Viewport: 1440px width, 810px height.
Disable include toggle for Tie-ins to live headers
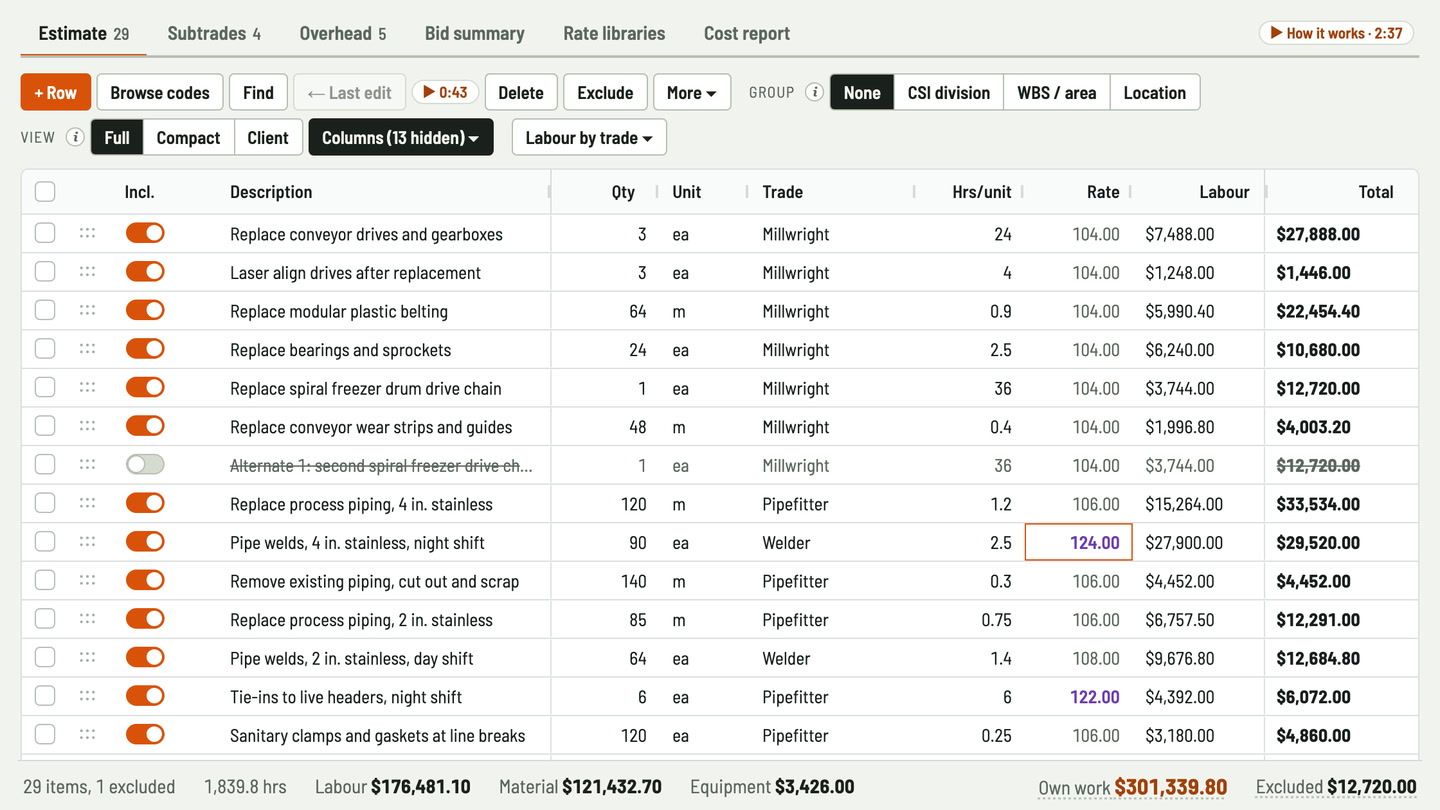(145, 696)
